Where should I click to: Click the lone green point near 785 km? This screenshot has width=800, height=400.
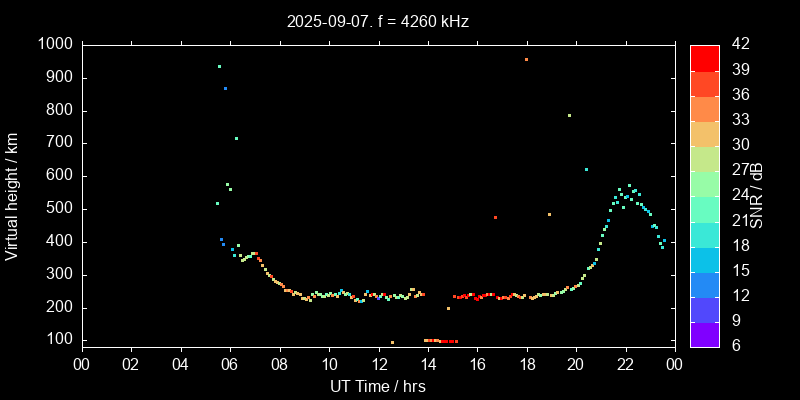coord(569,115)
